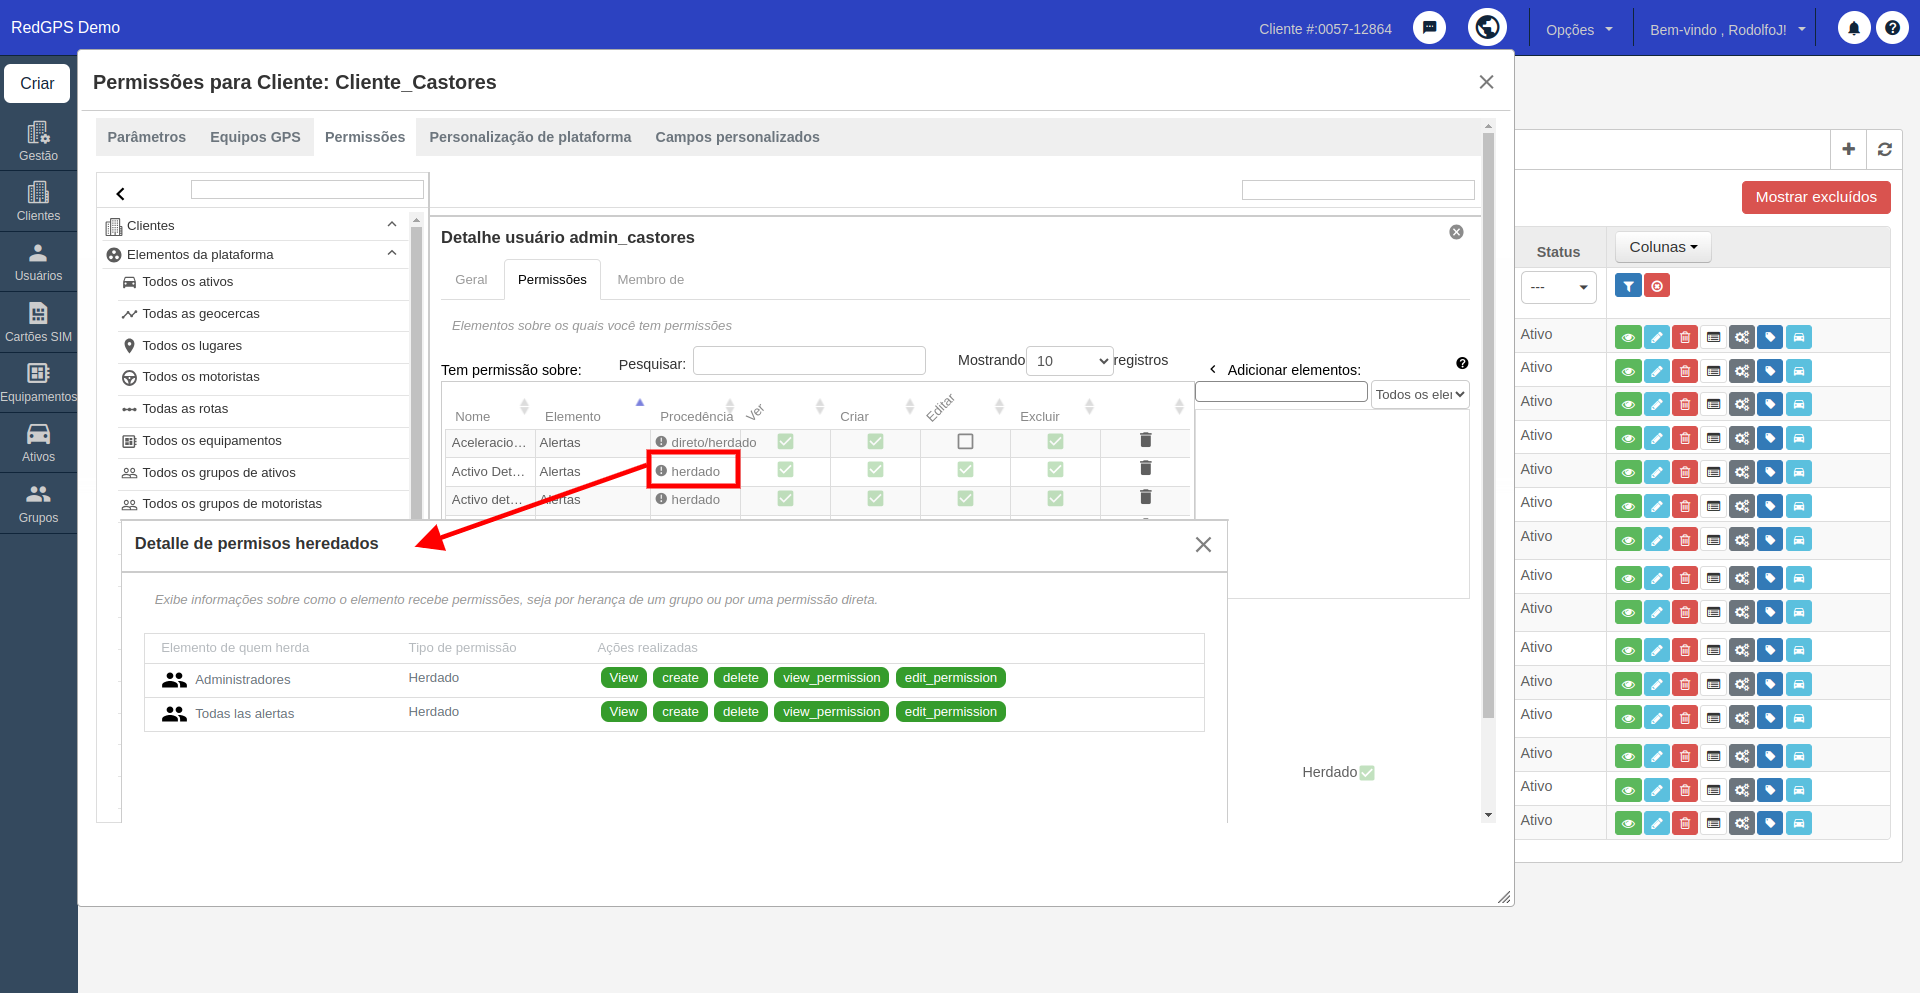Image resolution: width=1920 pixels, height=993 pixels.
Task: Toggle Editar checkbox for Aceleracio… row
Action: 965,441
